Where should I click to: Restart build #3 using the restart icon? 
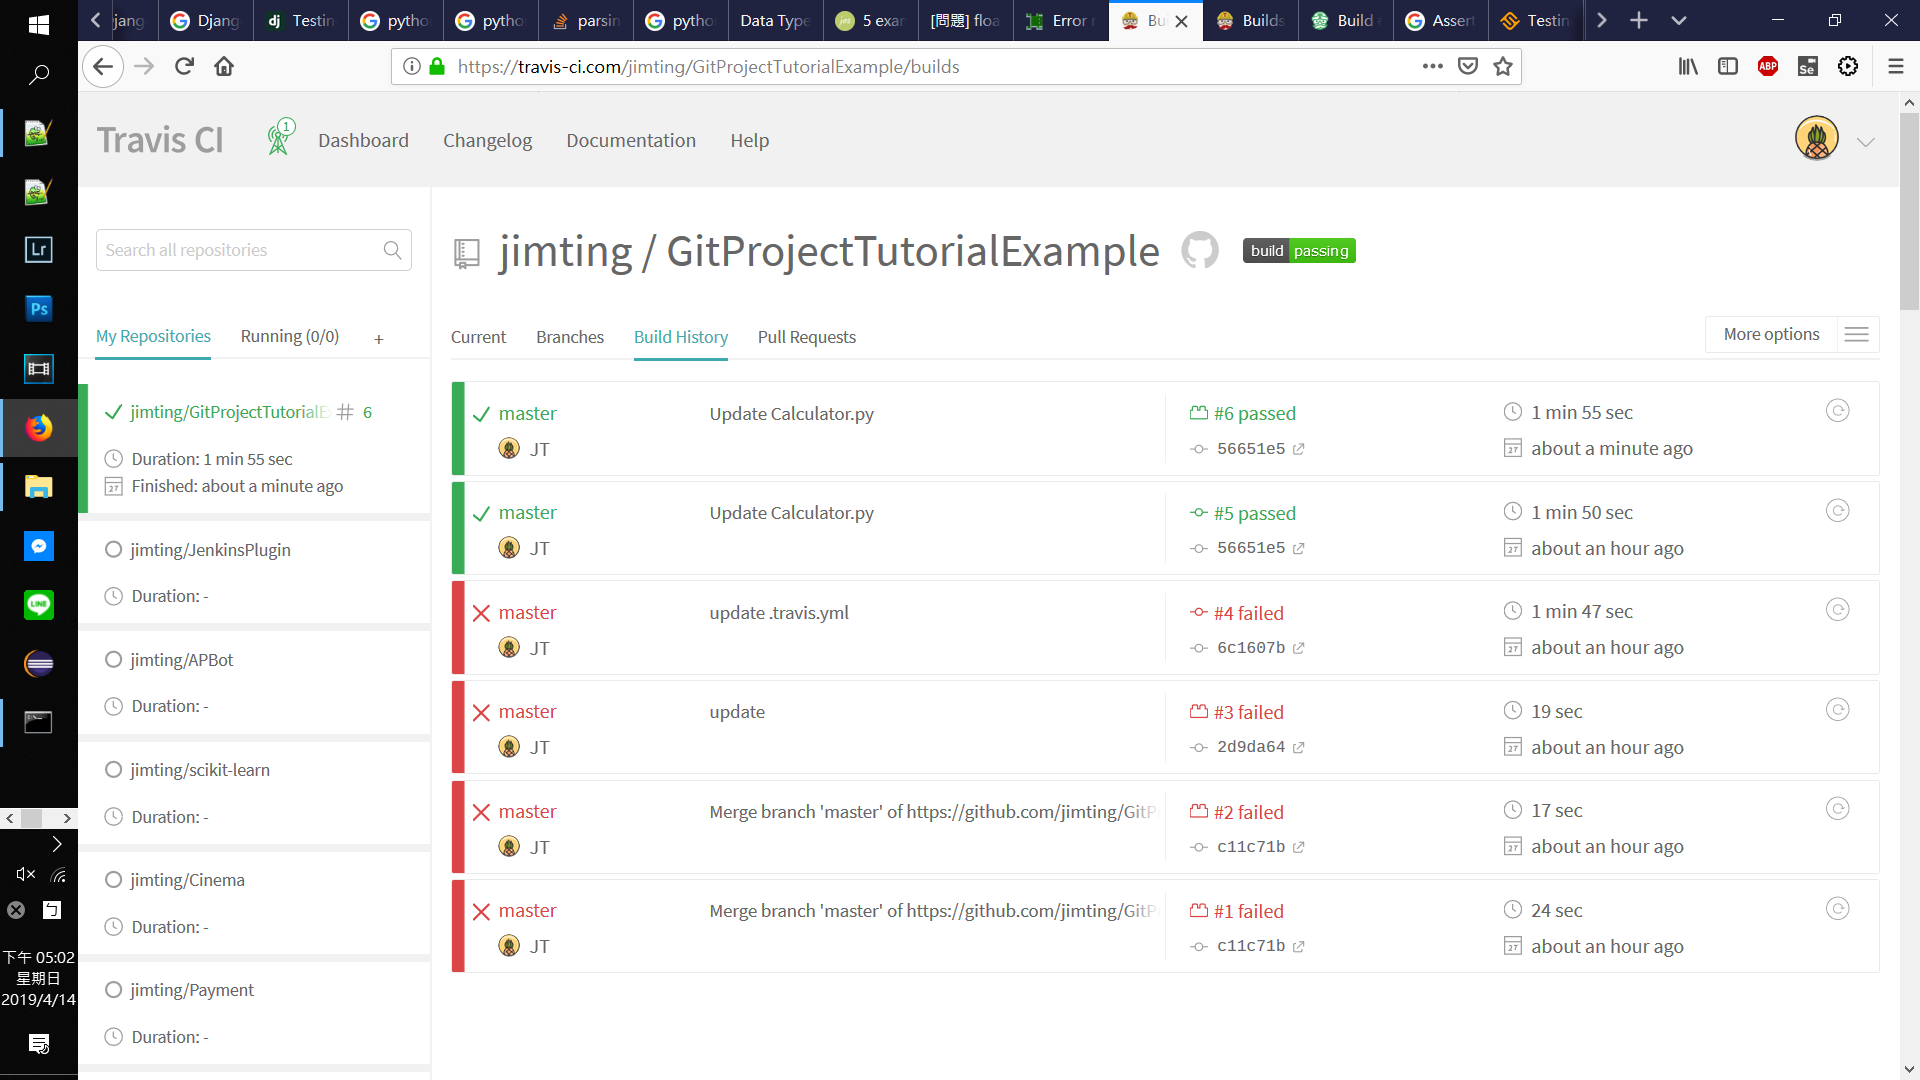(1837, 710)
